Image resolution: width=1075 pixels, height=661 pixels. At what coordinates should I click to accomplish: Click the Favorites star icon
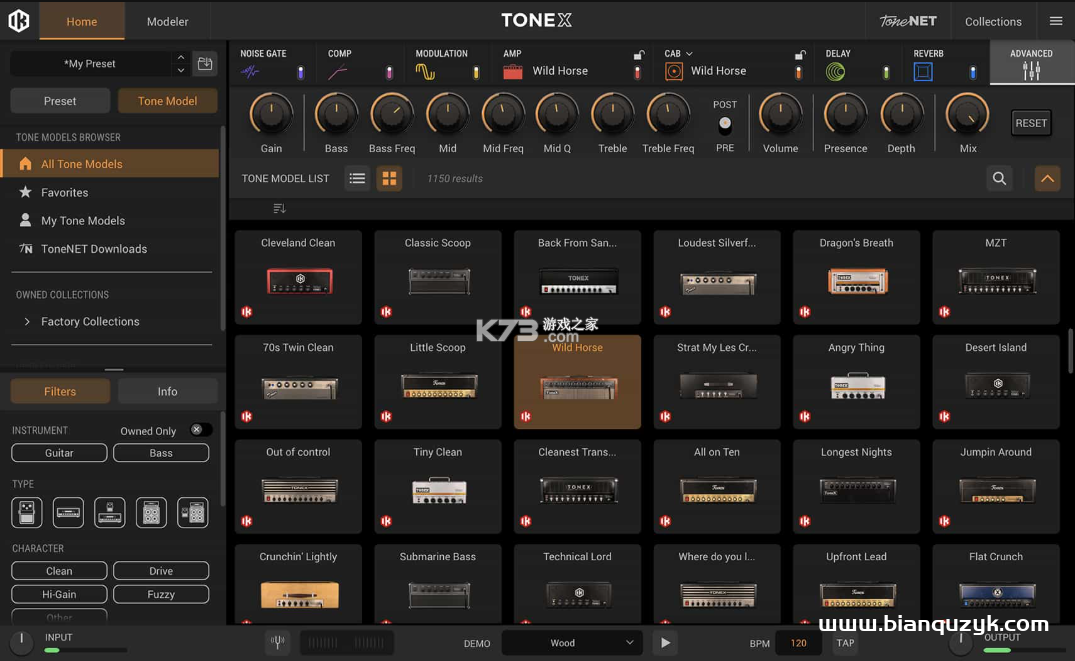click(25, 192)
